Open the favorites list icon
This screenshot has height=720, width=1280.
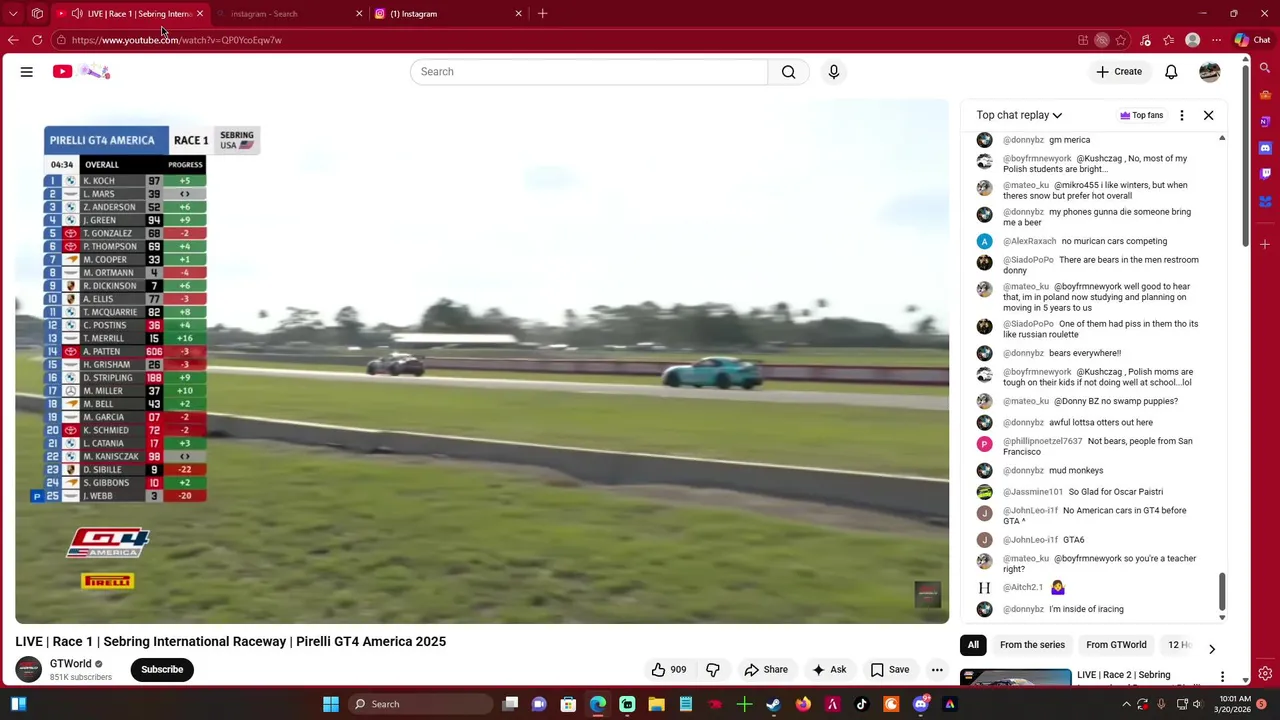1168,40
